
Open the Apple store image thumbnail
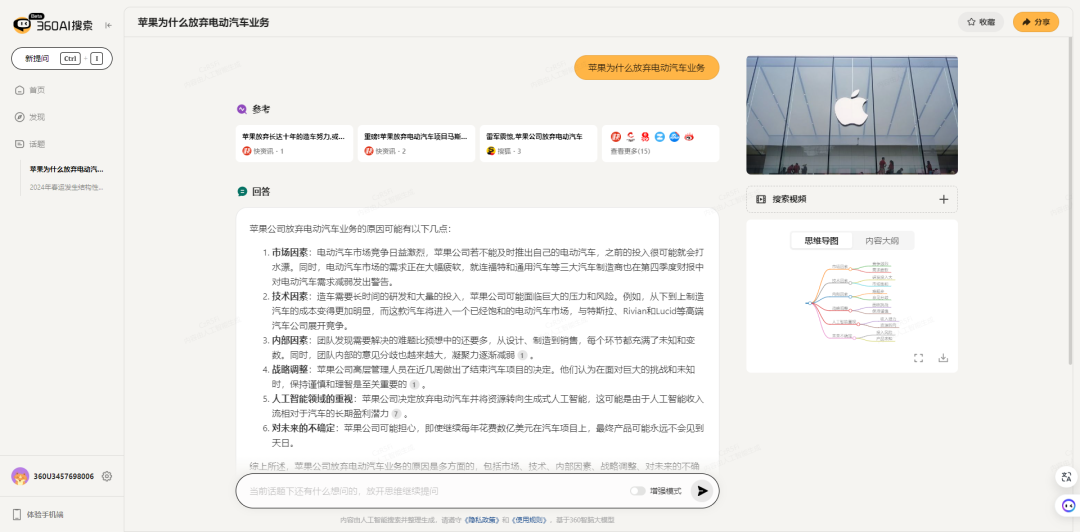[x=851, y=115]
